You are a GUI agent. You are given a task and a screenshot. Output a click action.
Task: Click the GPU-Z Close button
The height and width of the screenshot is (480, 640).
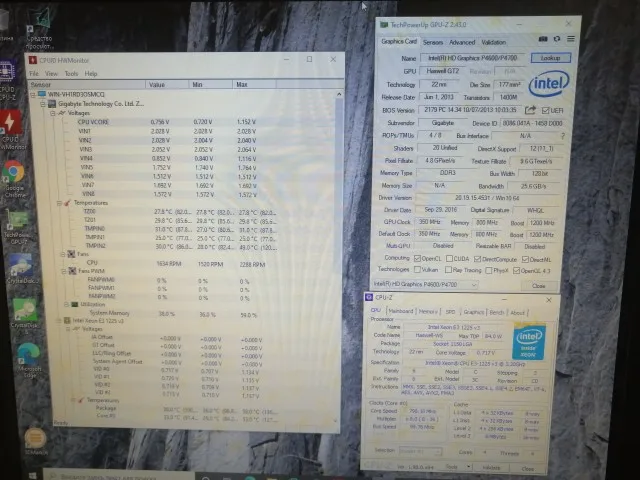tap(538, 286)
